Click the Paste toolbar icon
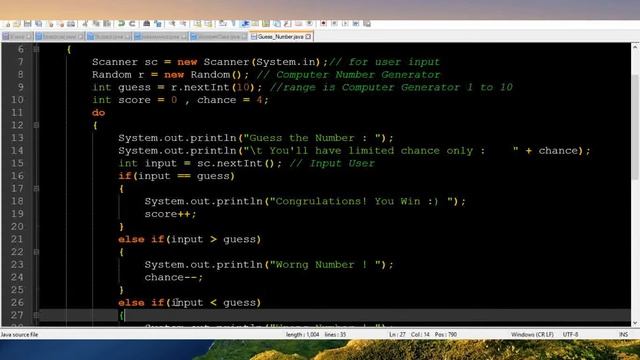 click(x=107, y=24)
